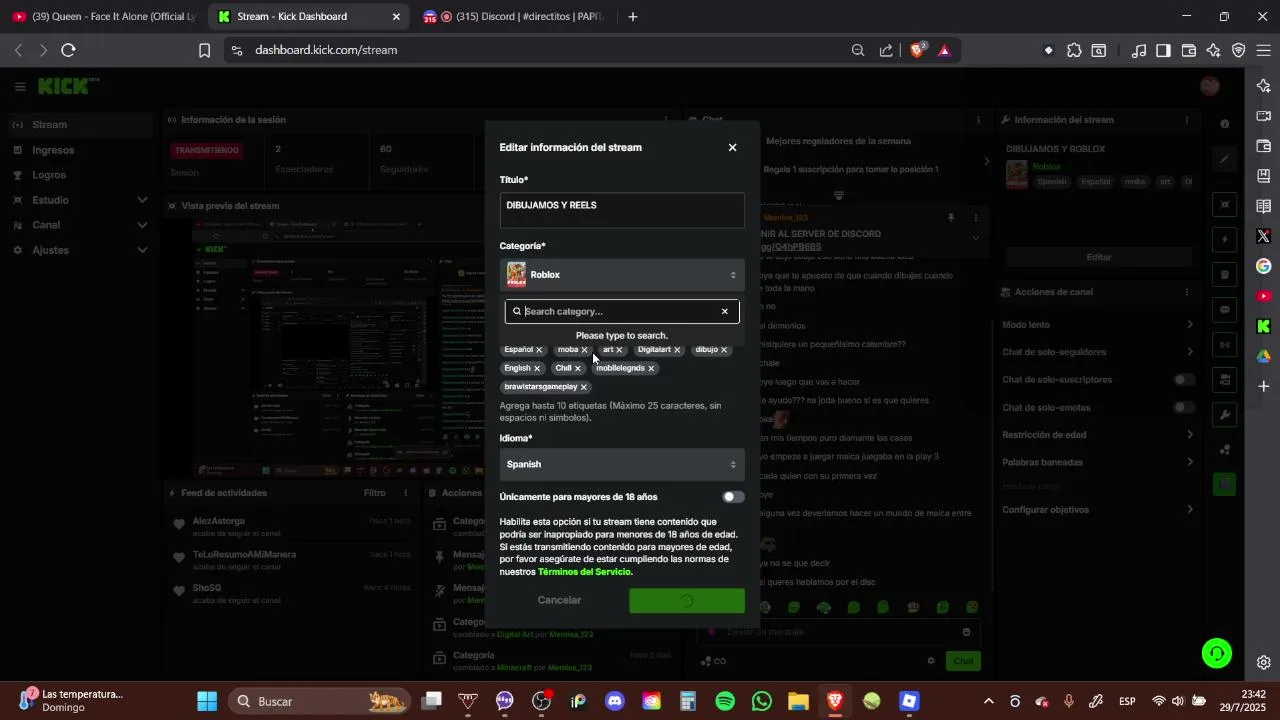Open the browser extensions puzzle icon
Image resolution: width=1280 pixels, height=720 pixels.
(1074, 50)
